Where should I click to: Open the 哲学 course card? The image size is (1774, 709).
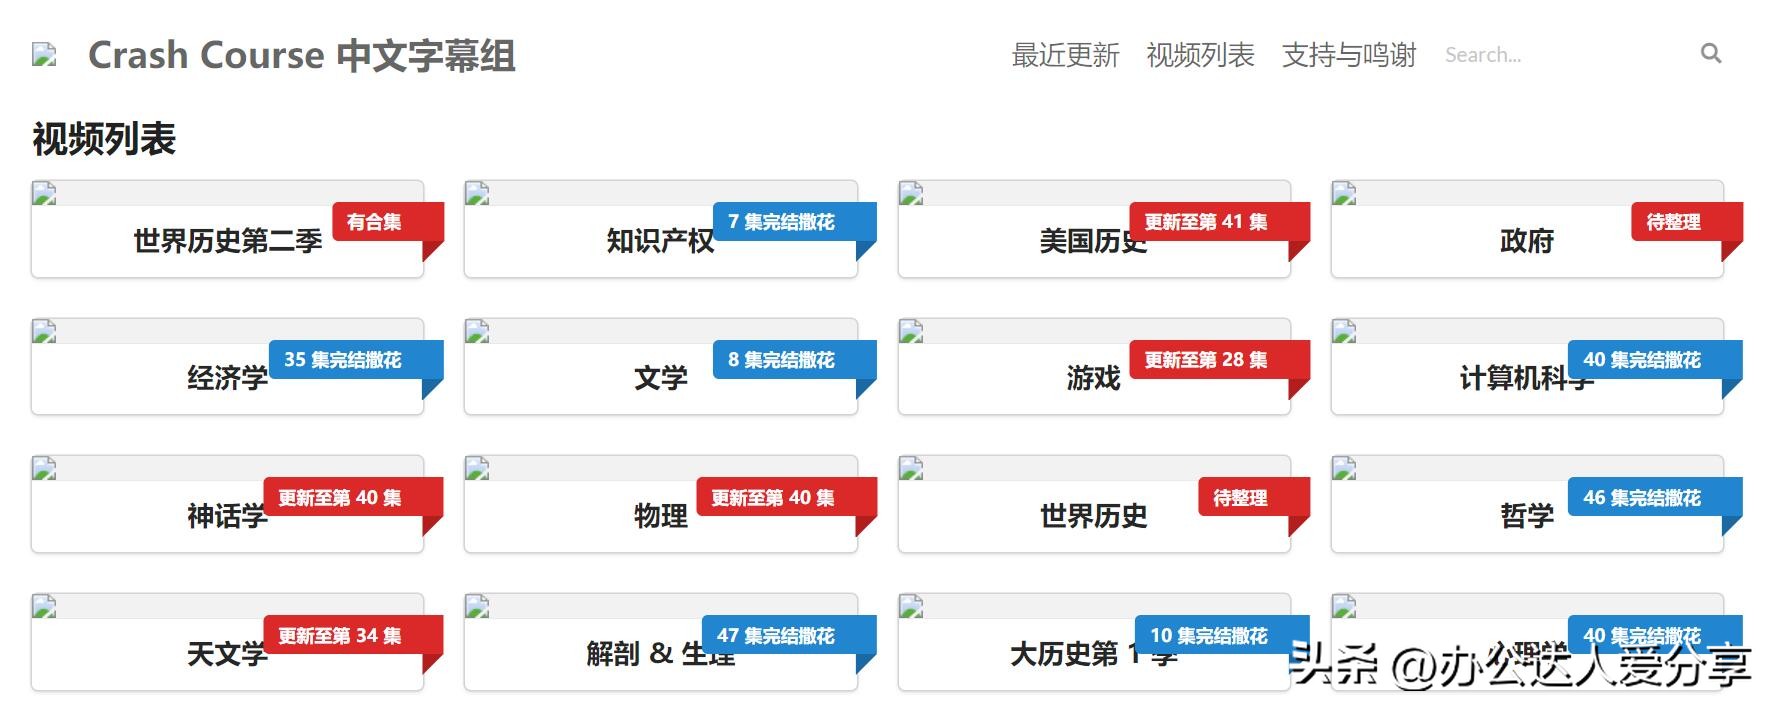[1527, 505]
